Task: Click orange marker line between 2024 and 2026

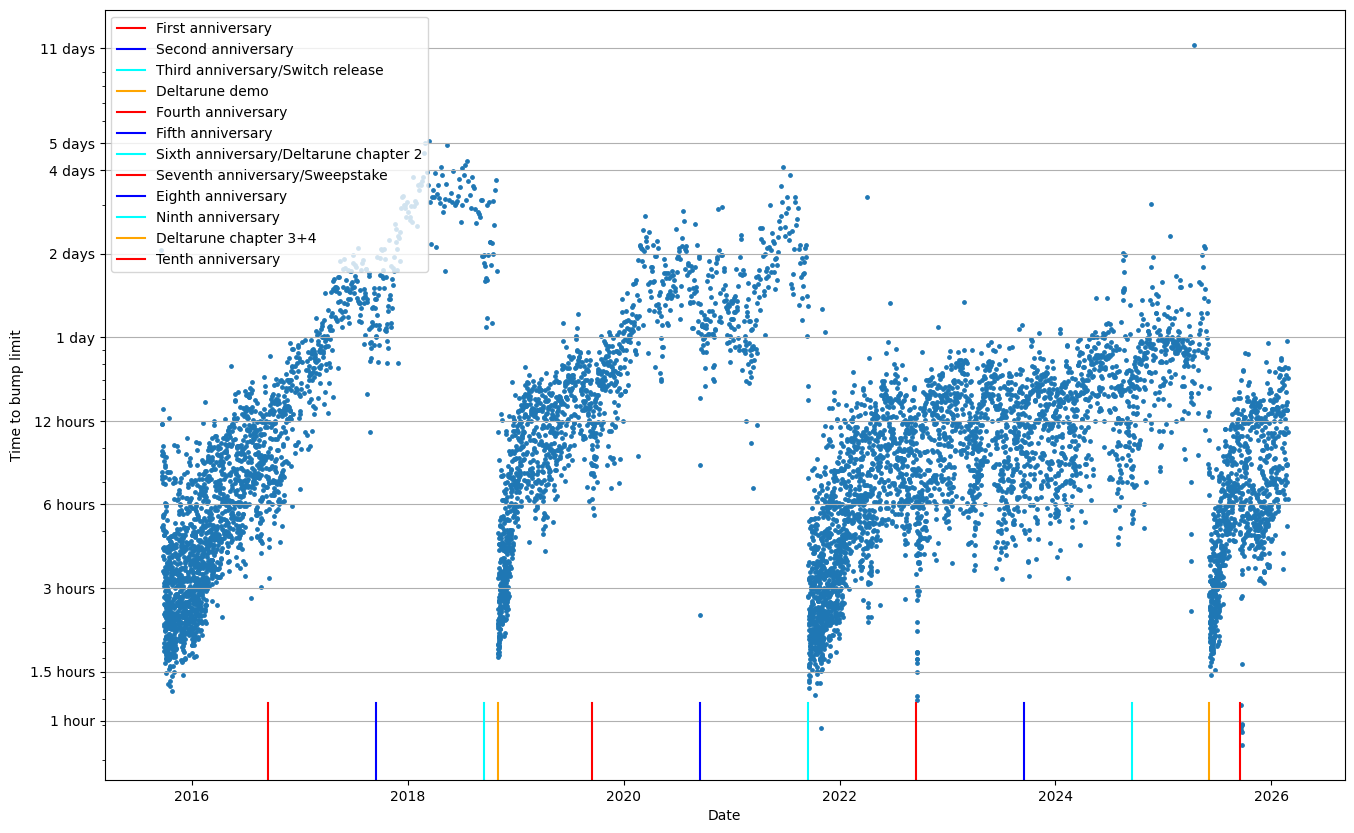Action: [1209, 741]
